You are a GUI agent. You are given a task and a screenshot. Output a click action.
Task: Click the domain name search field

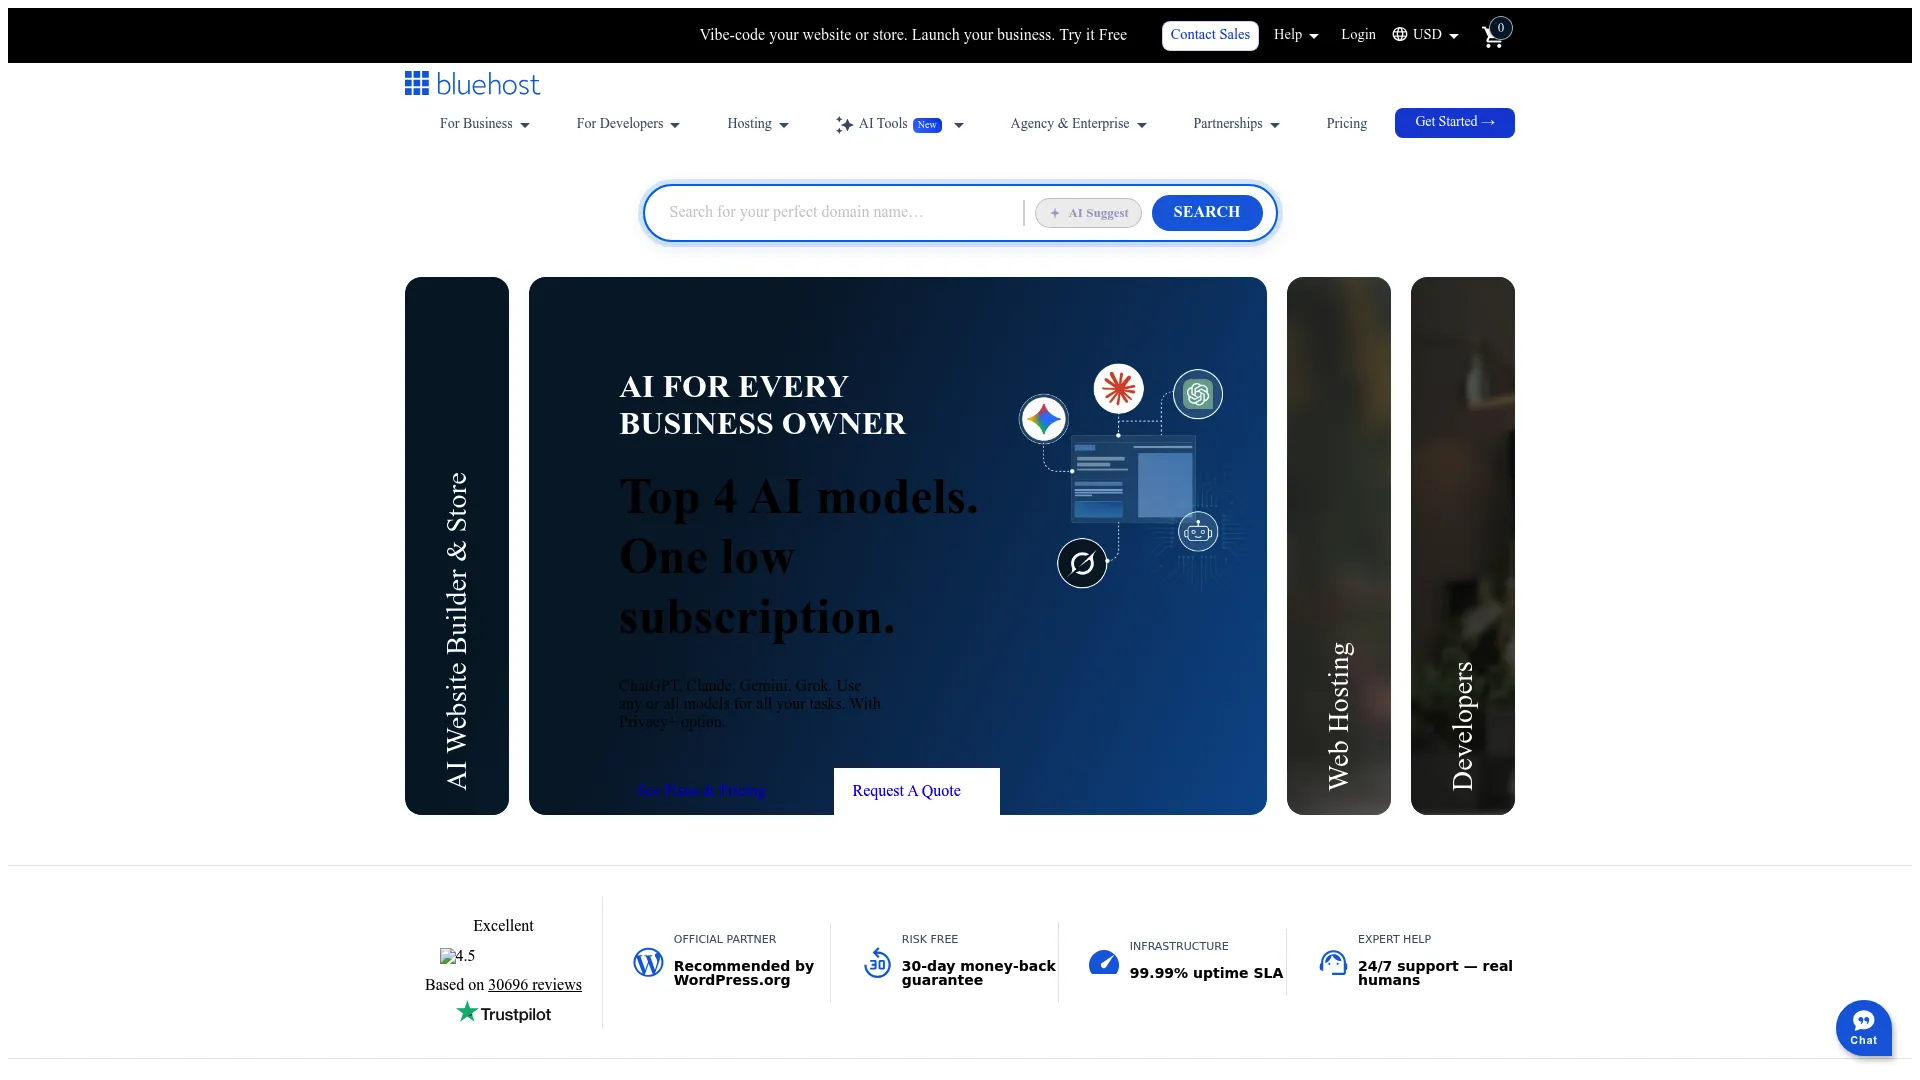point(838,213)
